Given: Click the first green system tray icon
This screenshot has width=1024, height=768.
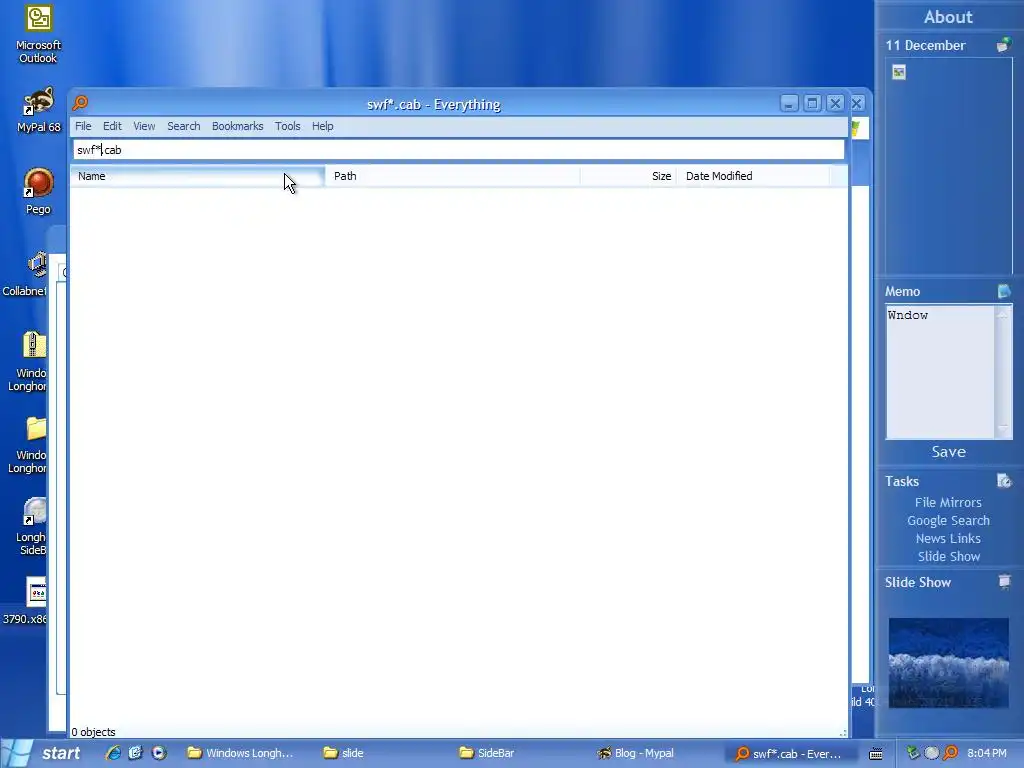Looking at the screenshot, I should pyautogui.click(x=913, y=753).
